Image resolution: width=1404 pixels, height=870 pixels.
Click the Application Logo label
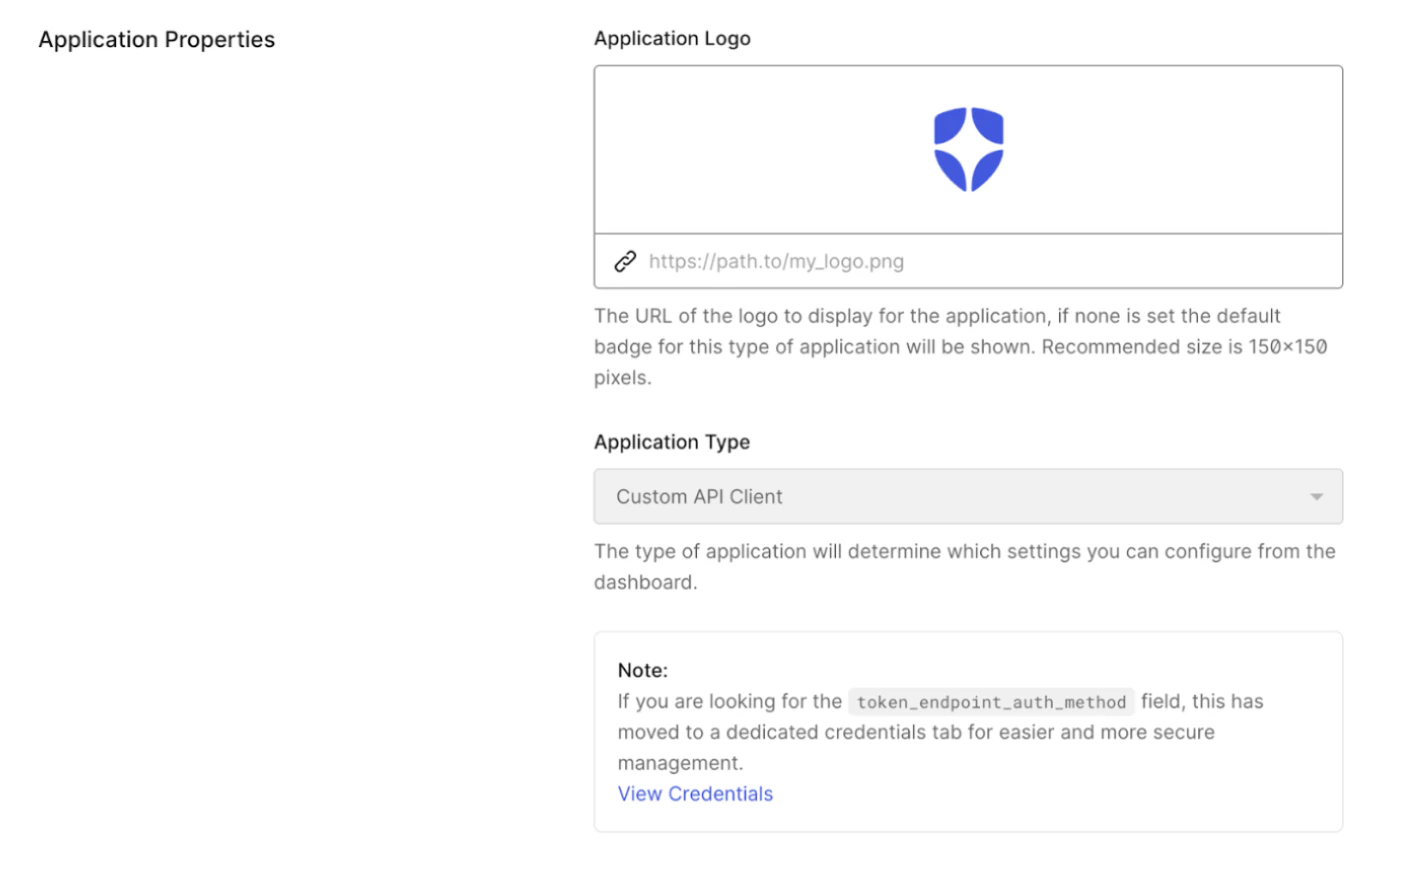pos(672,38)
